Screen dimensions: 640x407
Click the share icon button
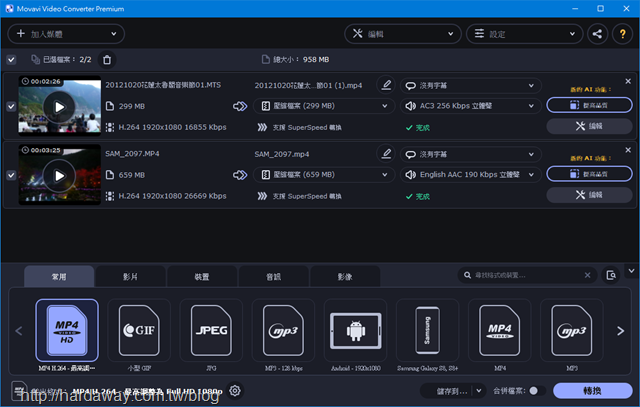(597, 34)
